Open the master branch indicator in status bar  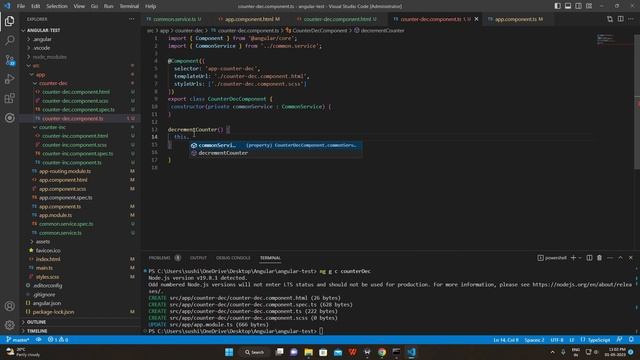[x=18, y=340]
